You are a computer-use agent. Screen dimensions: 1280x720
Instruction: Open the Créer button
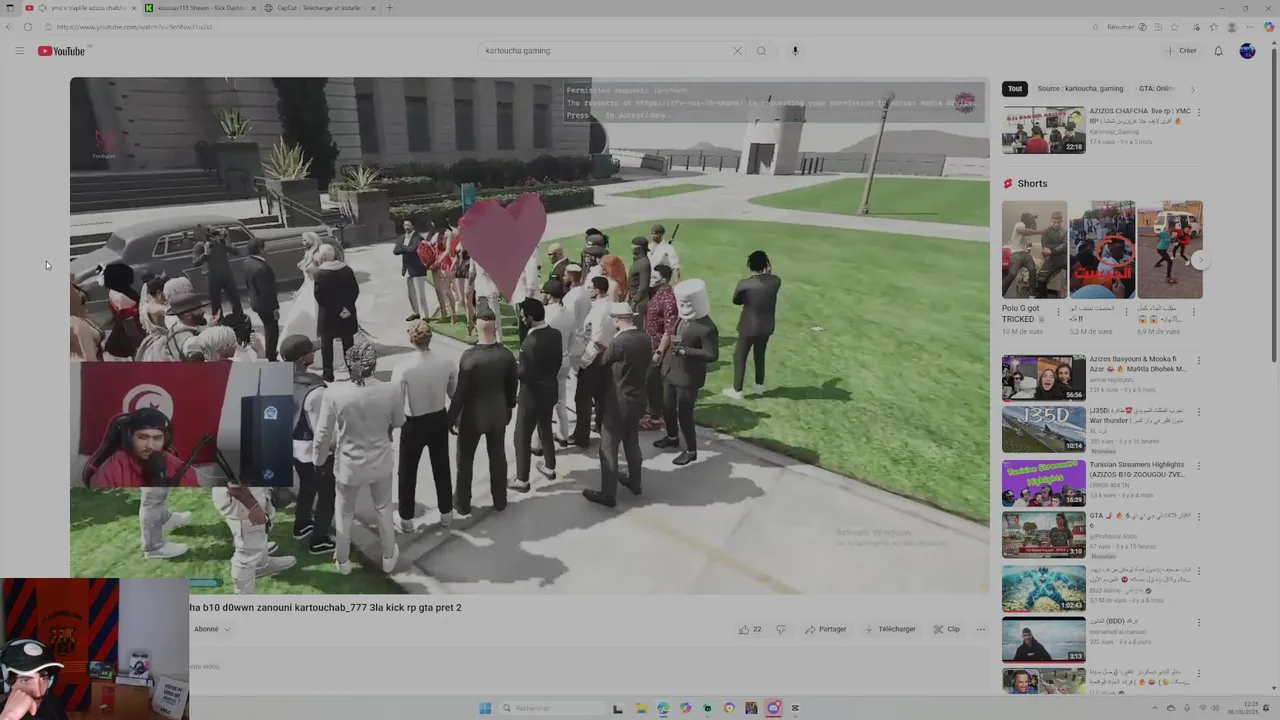point(1181,51)
